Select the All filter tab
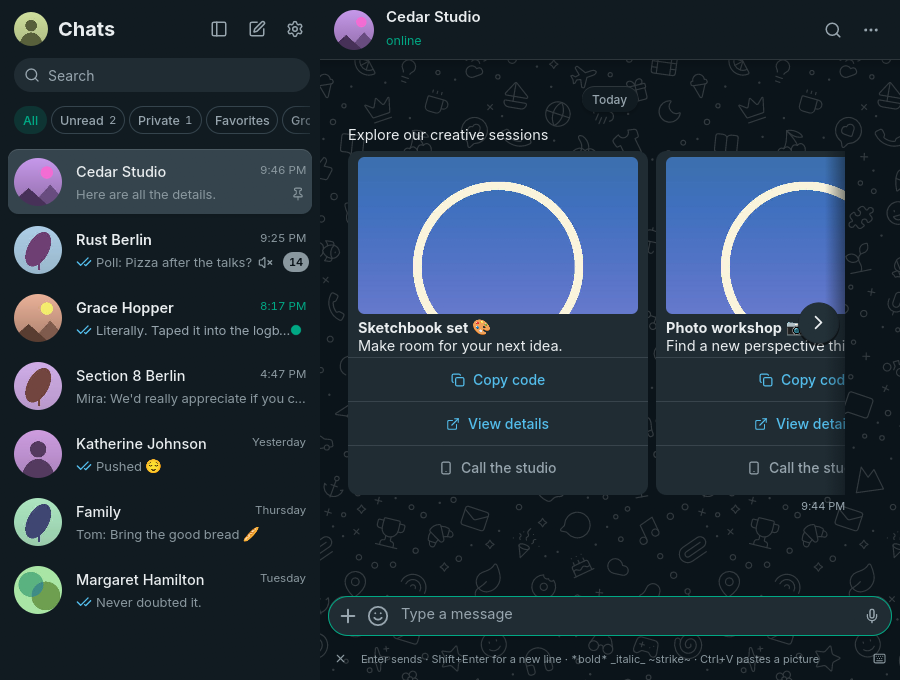 (30, 121)
